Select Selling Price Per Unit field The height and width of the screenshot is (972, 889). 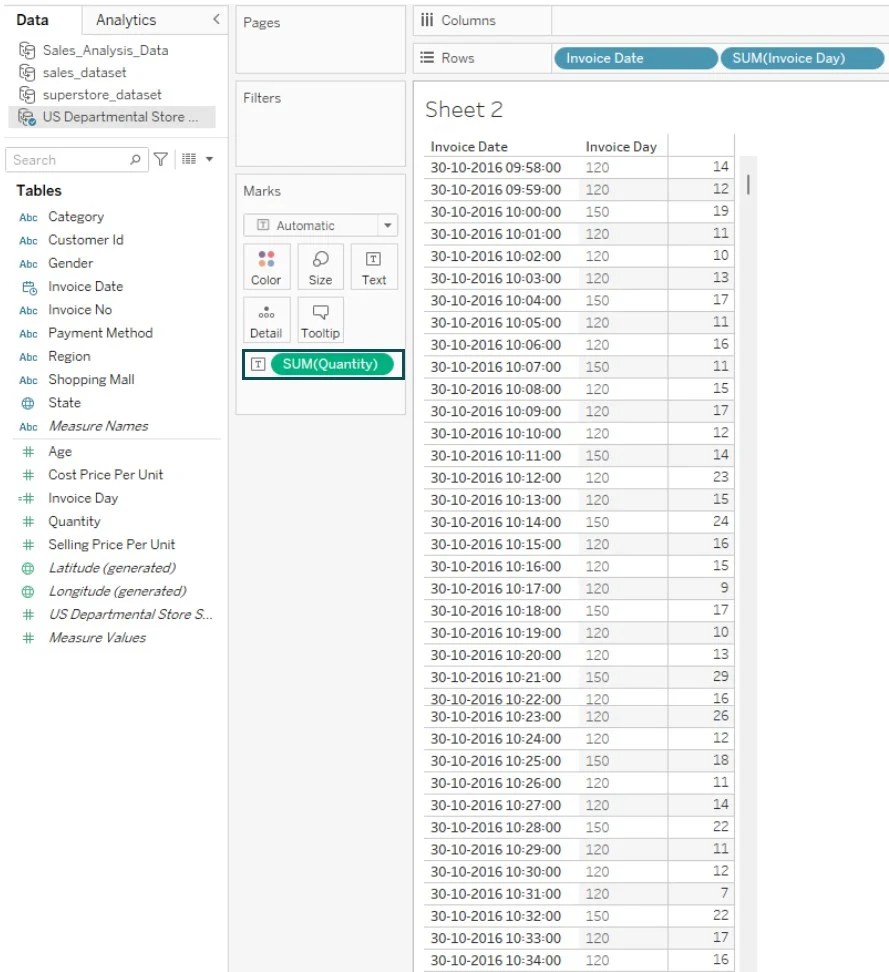tap(112, 545)
